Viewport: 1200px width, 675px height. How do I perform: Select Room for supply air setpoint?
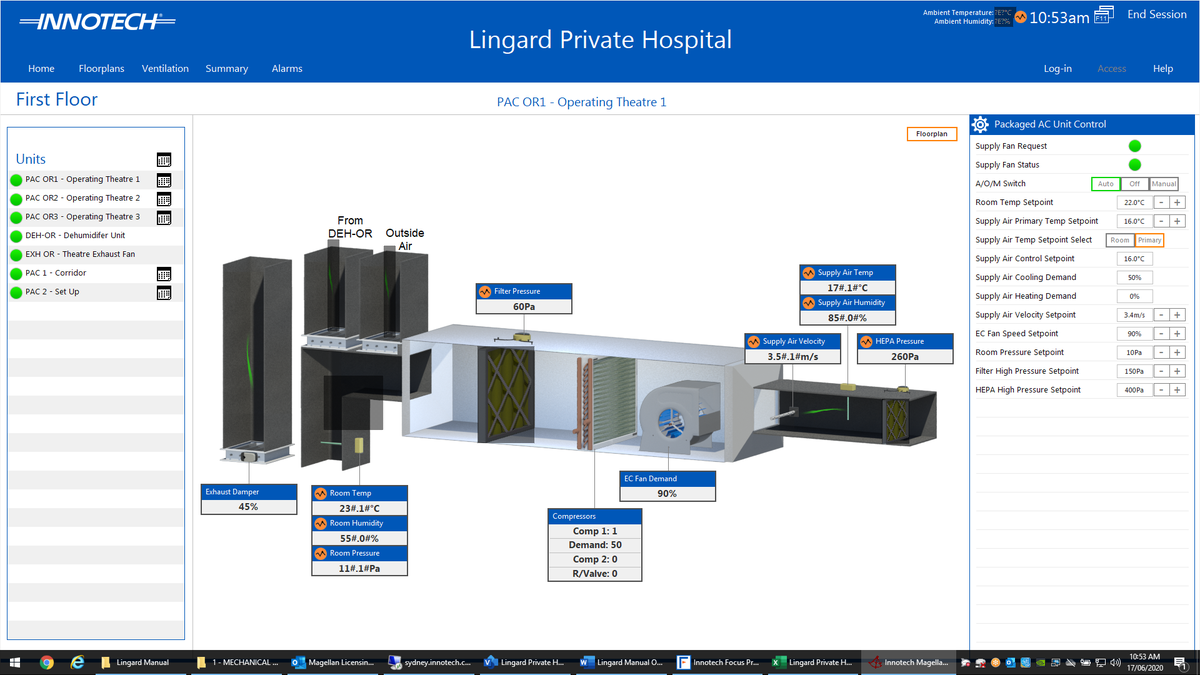point(1120,240)
